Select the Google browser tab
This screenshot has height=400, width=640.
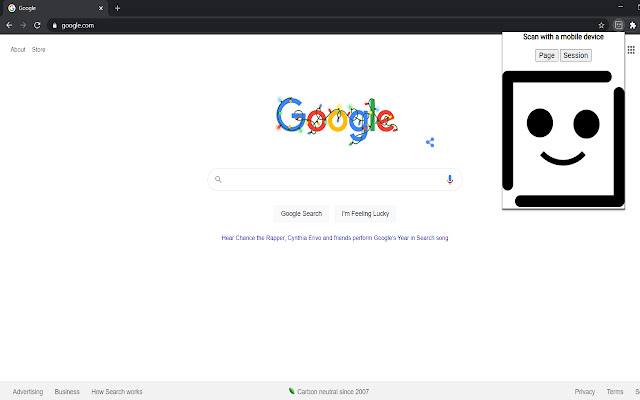pos(55,8)
